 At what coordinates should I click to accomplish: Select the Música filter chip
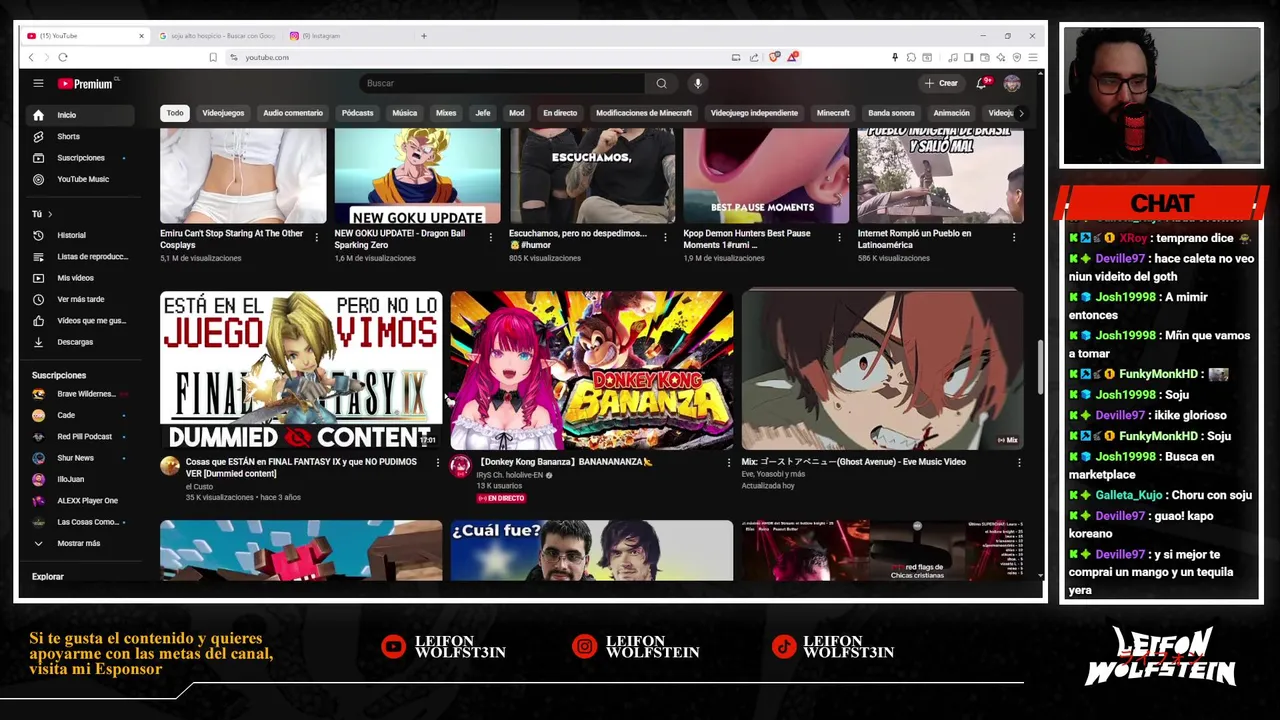(405, 113)
